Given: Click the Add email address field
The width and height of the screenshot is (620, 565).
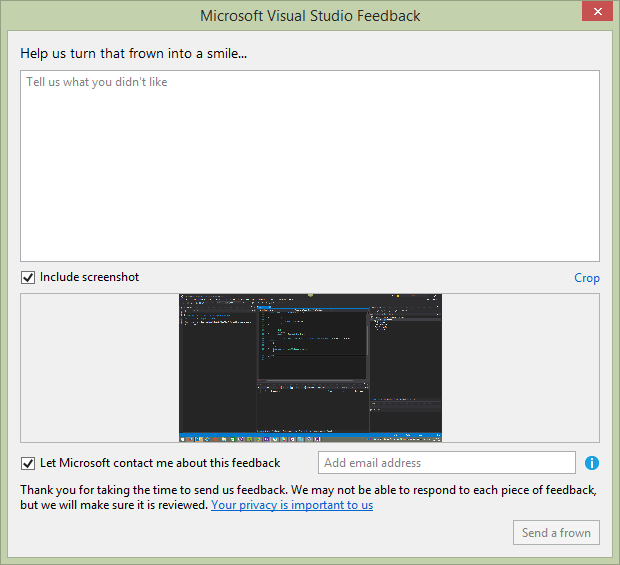Looking at the screenshot, I should click(447, 463).
